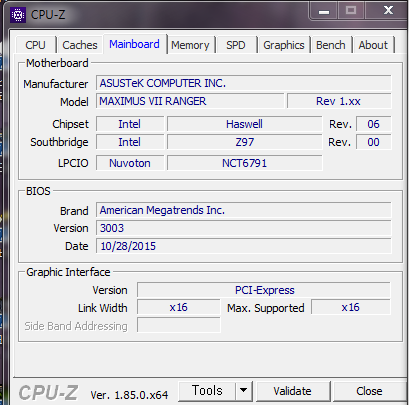
Task: Click the ASUSTeK manufacturer field
Action: [244, 83]
